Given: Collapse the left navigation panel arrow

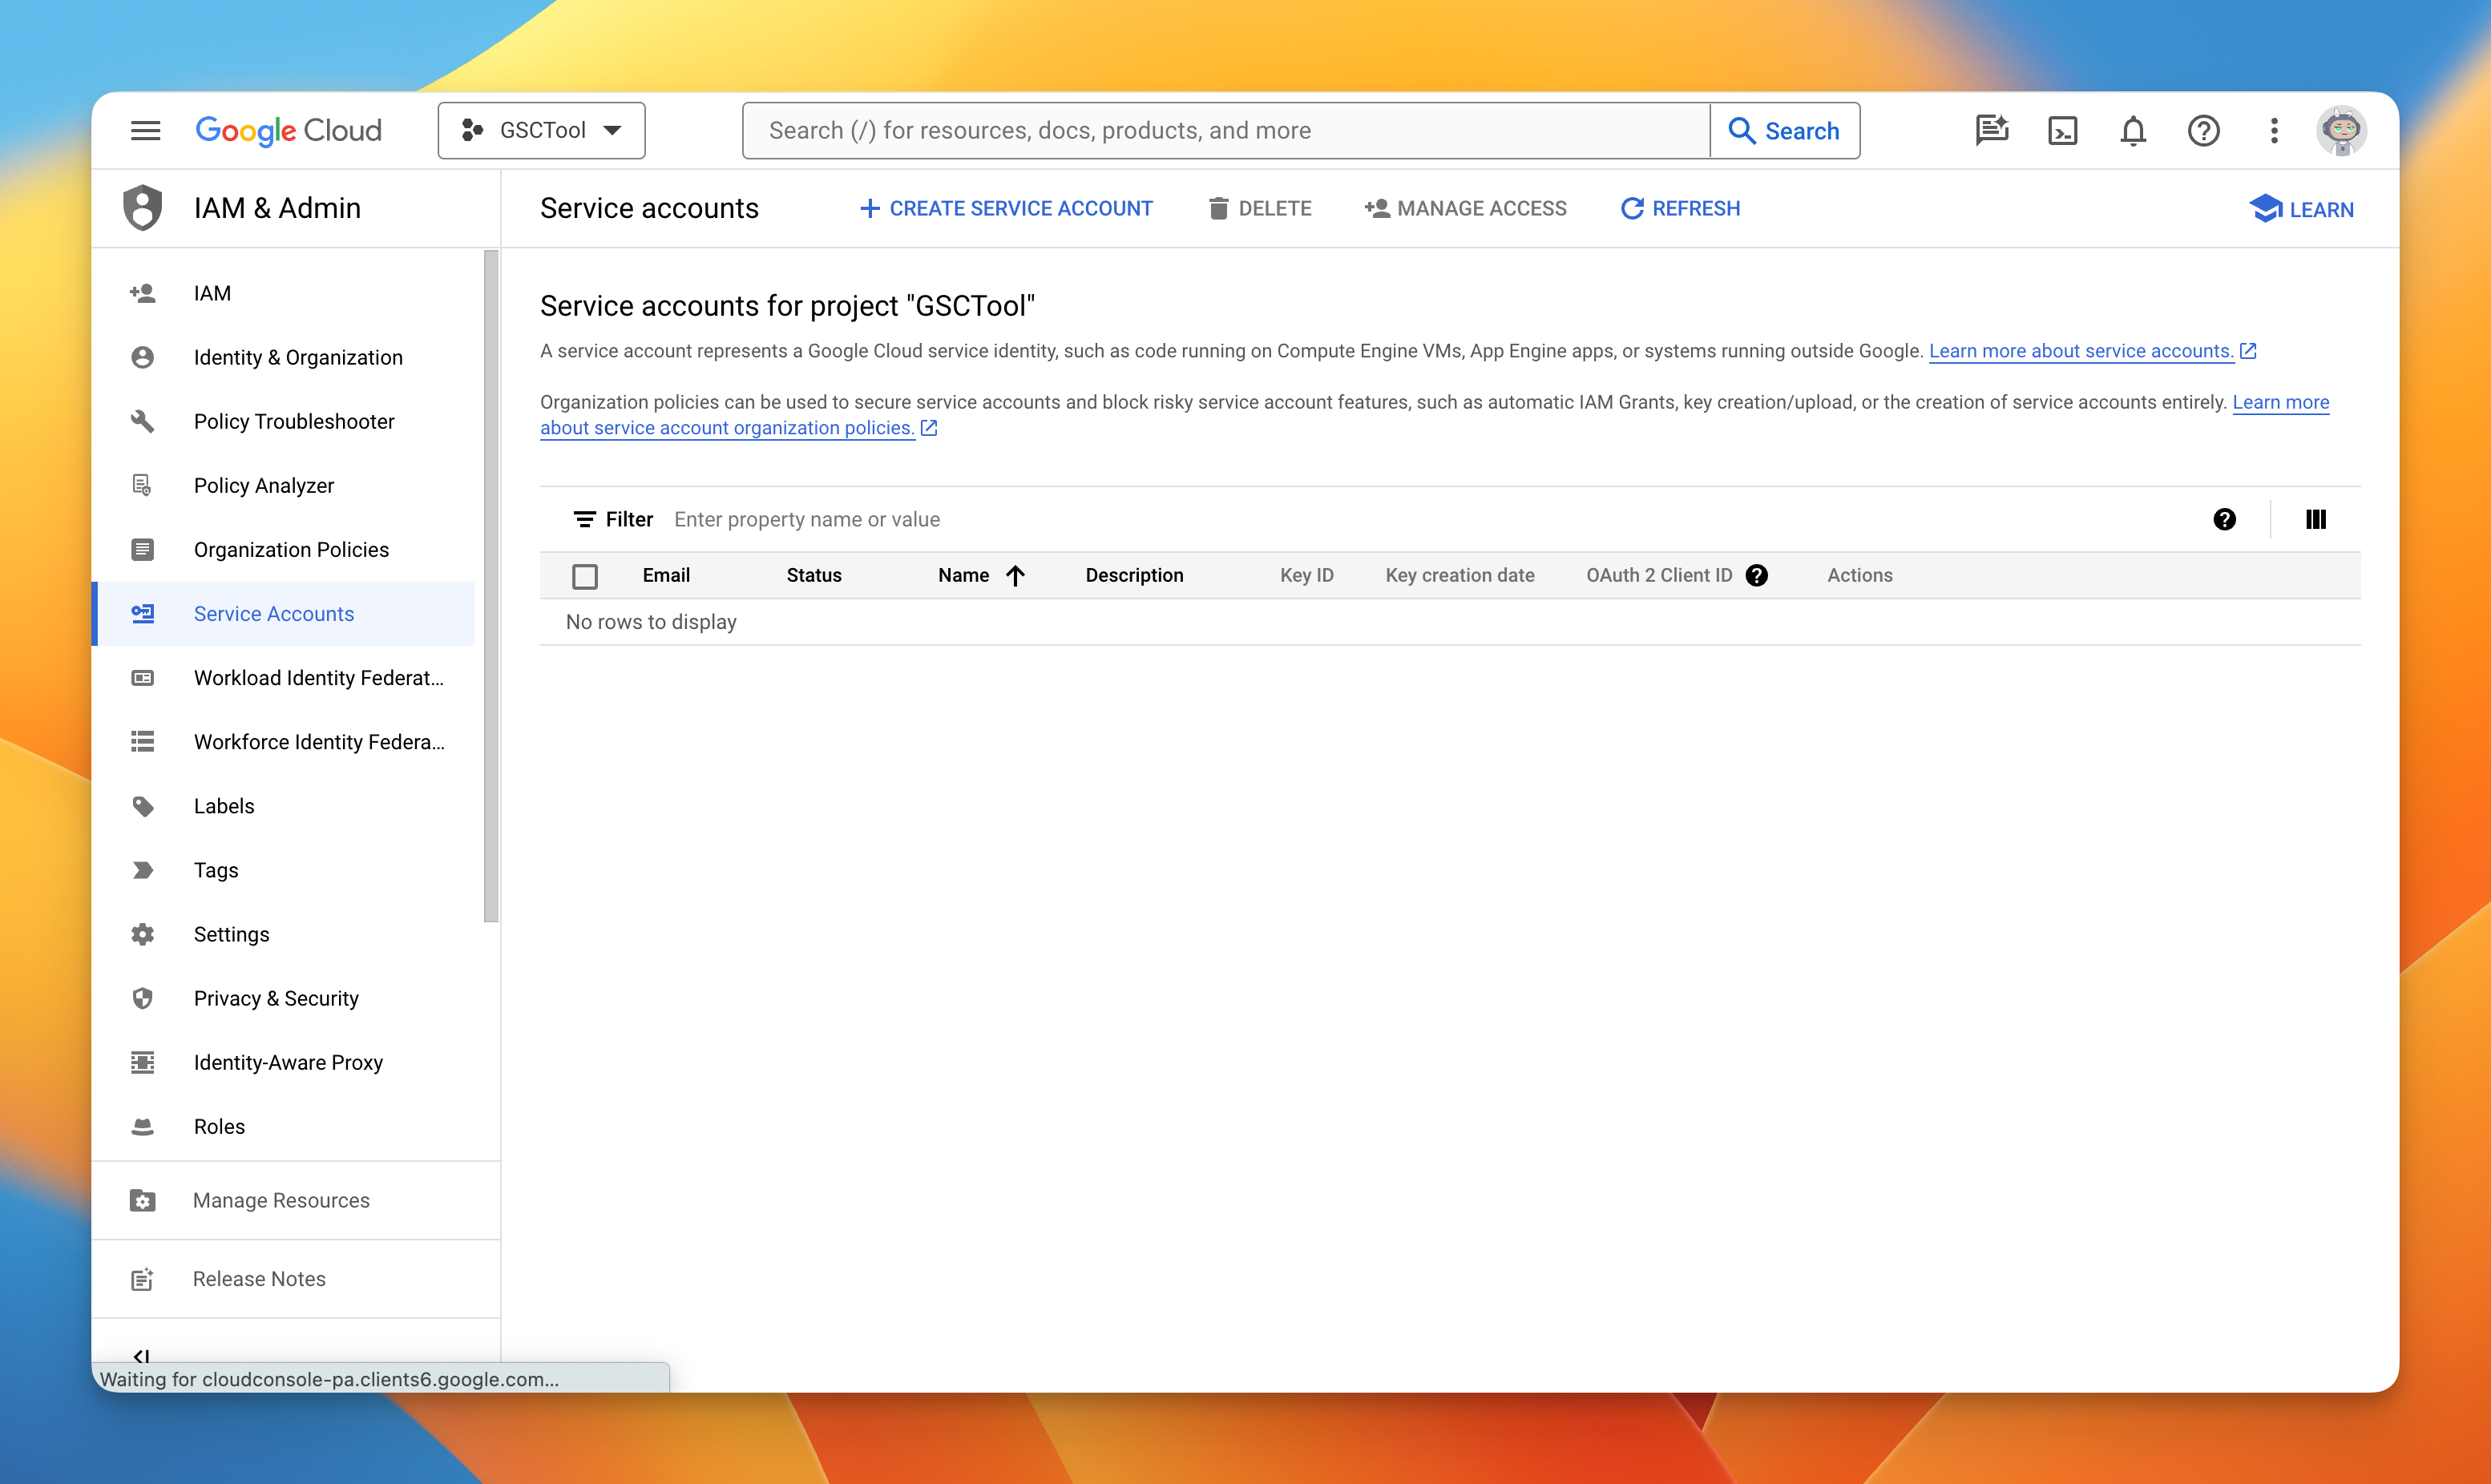Looking at the screenshot, I should coord(141,1355).
